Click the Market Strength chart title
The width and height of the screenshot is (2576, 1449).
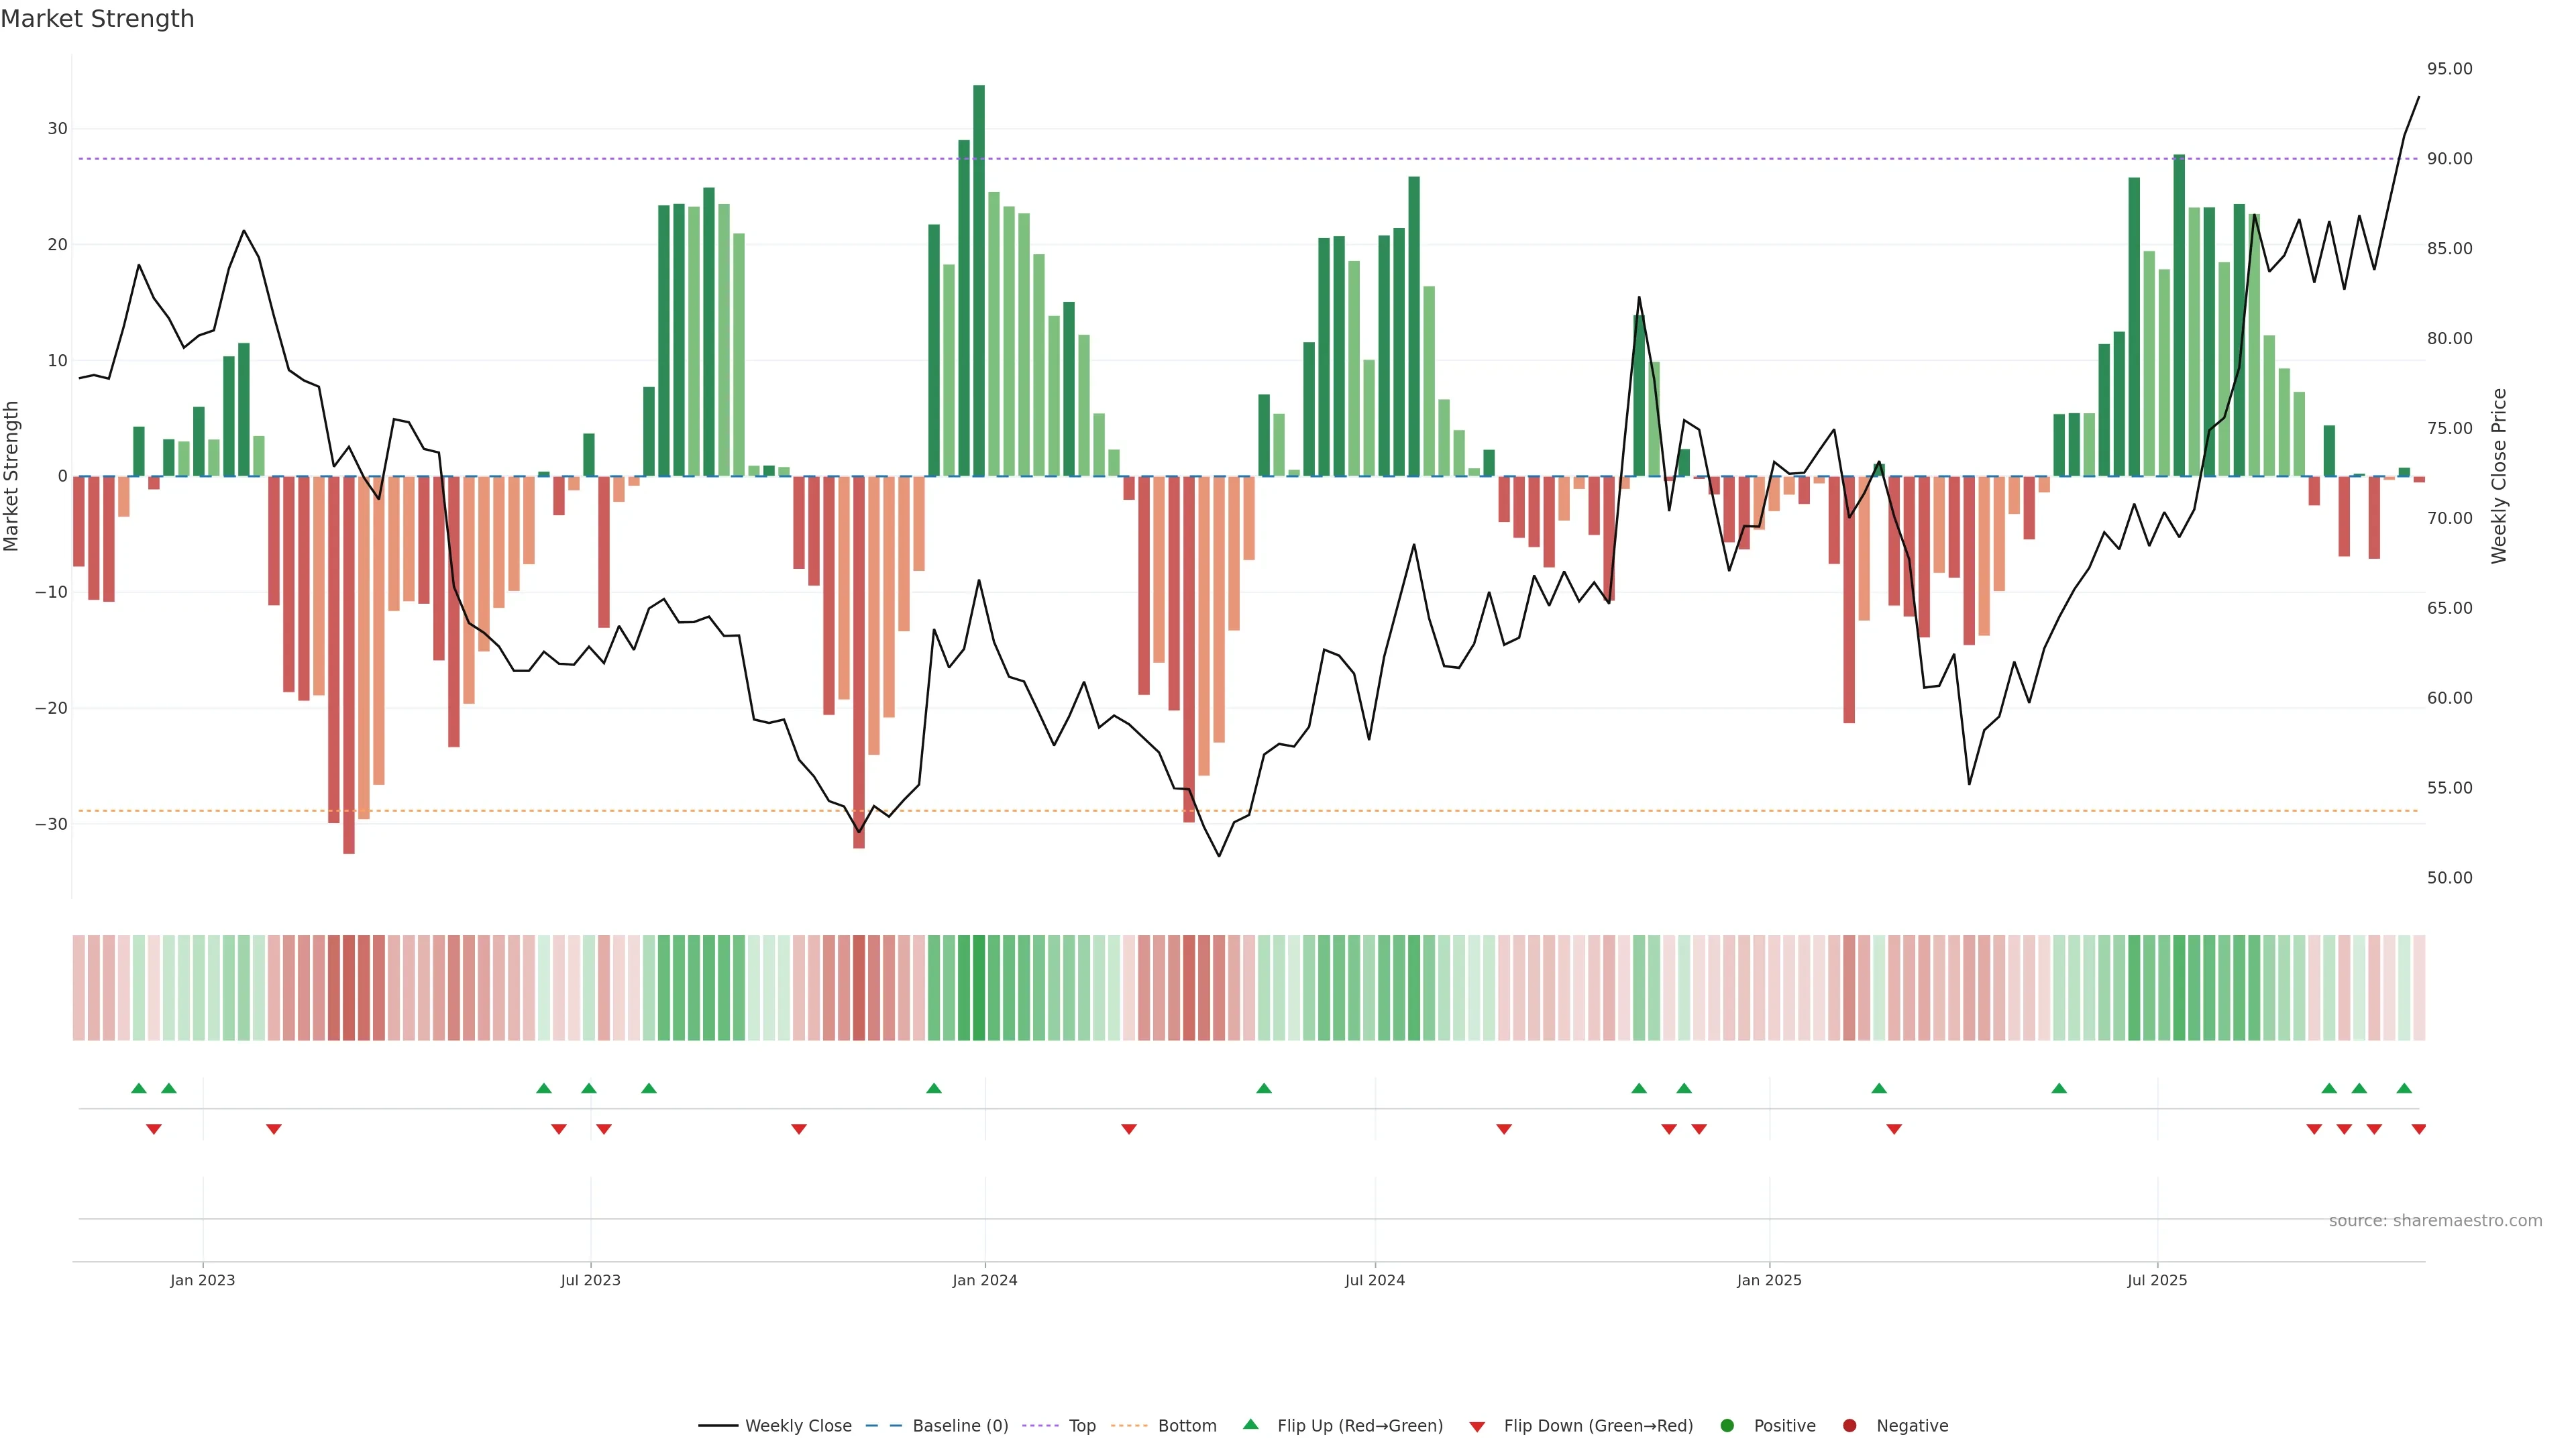point(97,19)
